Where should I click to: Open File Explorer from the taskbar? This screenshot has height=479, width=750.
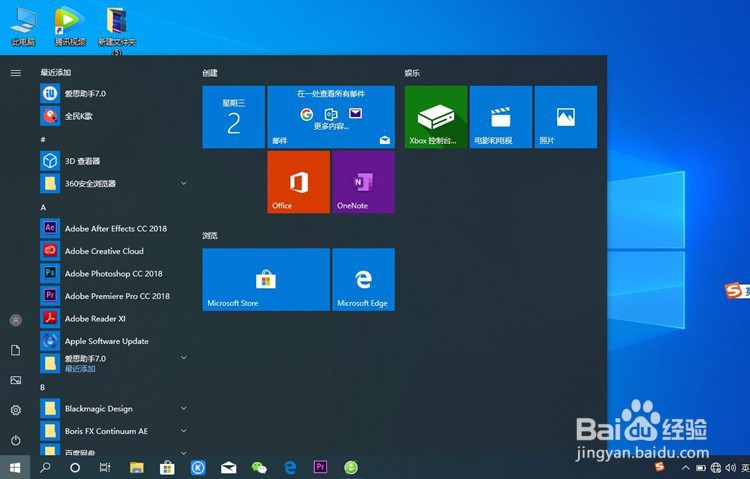tap(137, 468)
